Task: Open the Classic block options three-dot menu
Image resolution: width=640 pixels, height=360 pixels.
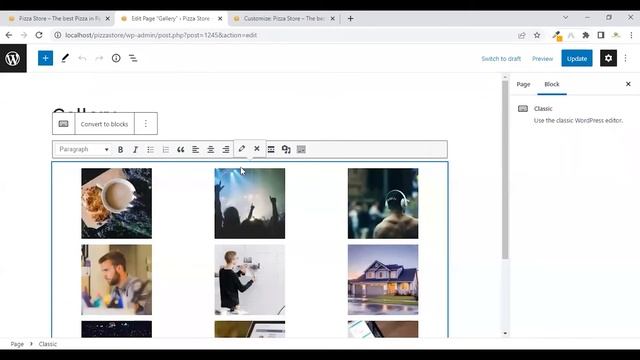Action: pos(146,124)
